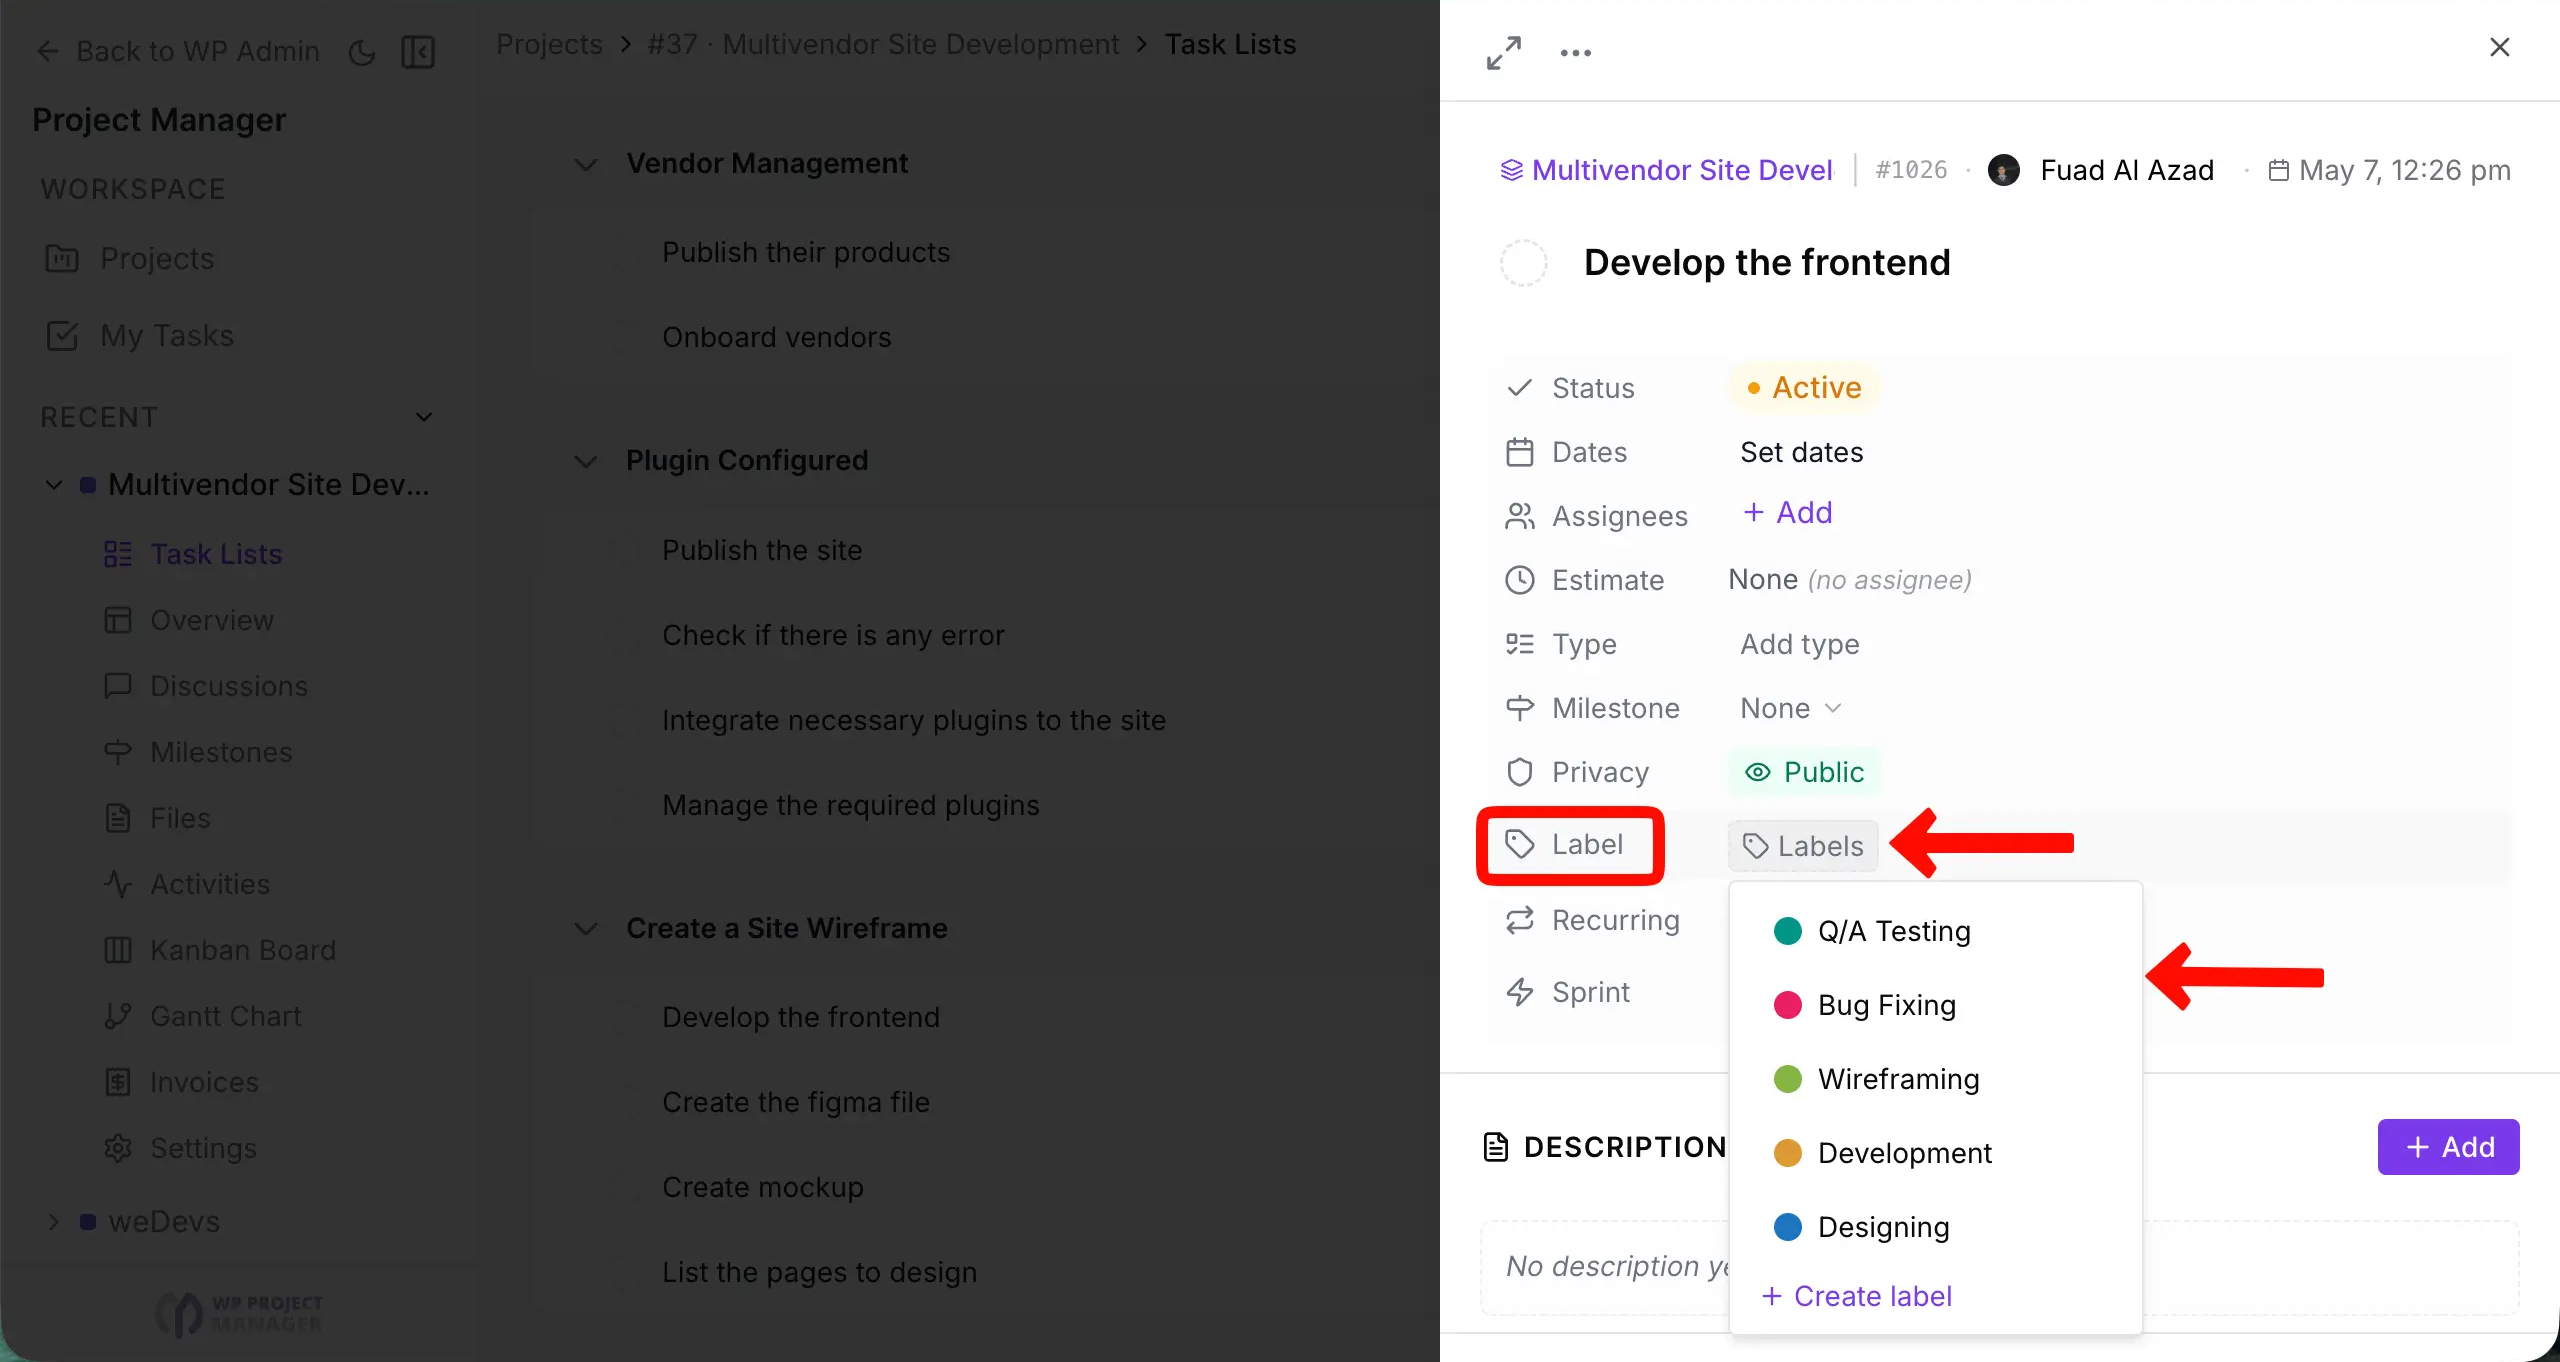Open Multivendor Site Devel project link
The height and width of the screenshot is (1362, 2560).
pos(1667,171)
